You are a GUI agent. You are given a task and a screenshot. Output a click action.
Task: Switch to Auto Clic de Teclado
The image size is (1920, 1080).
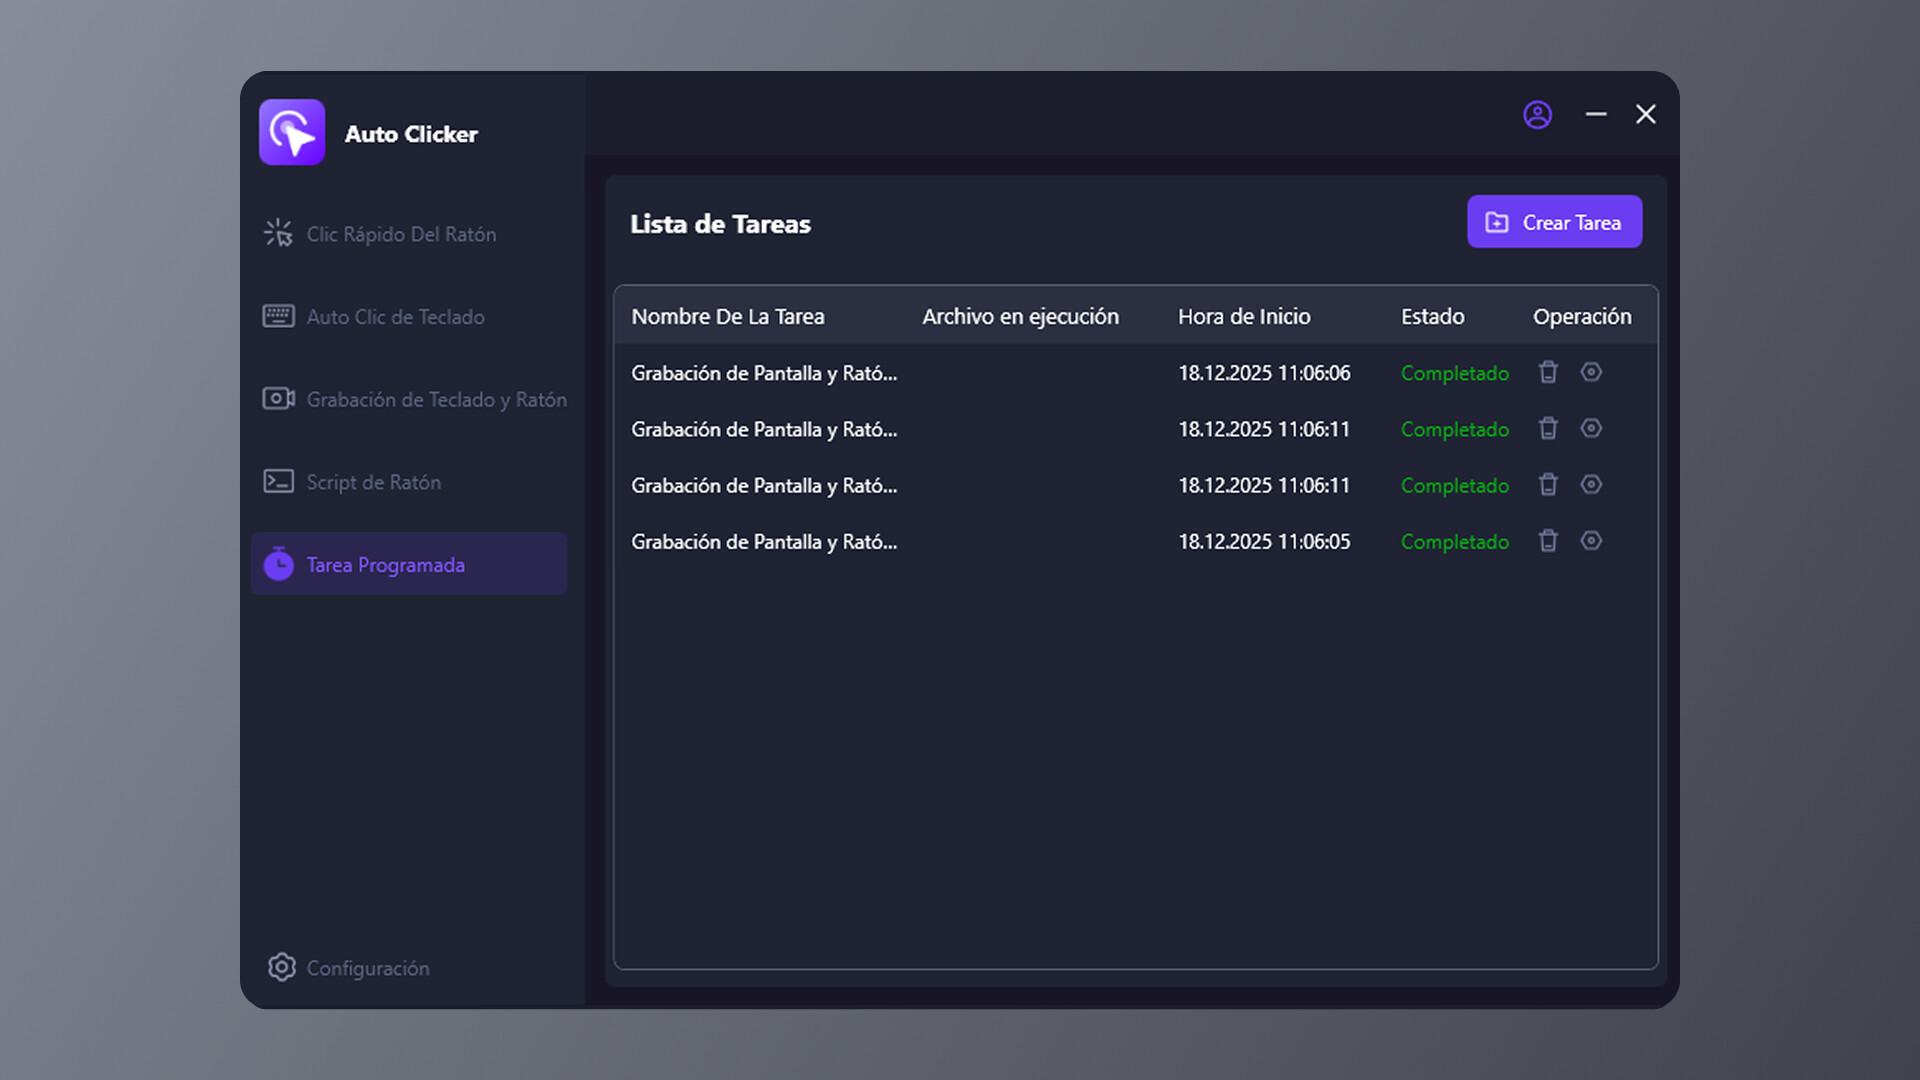click(395, 317)
